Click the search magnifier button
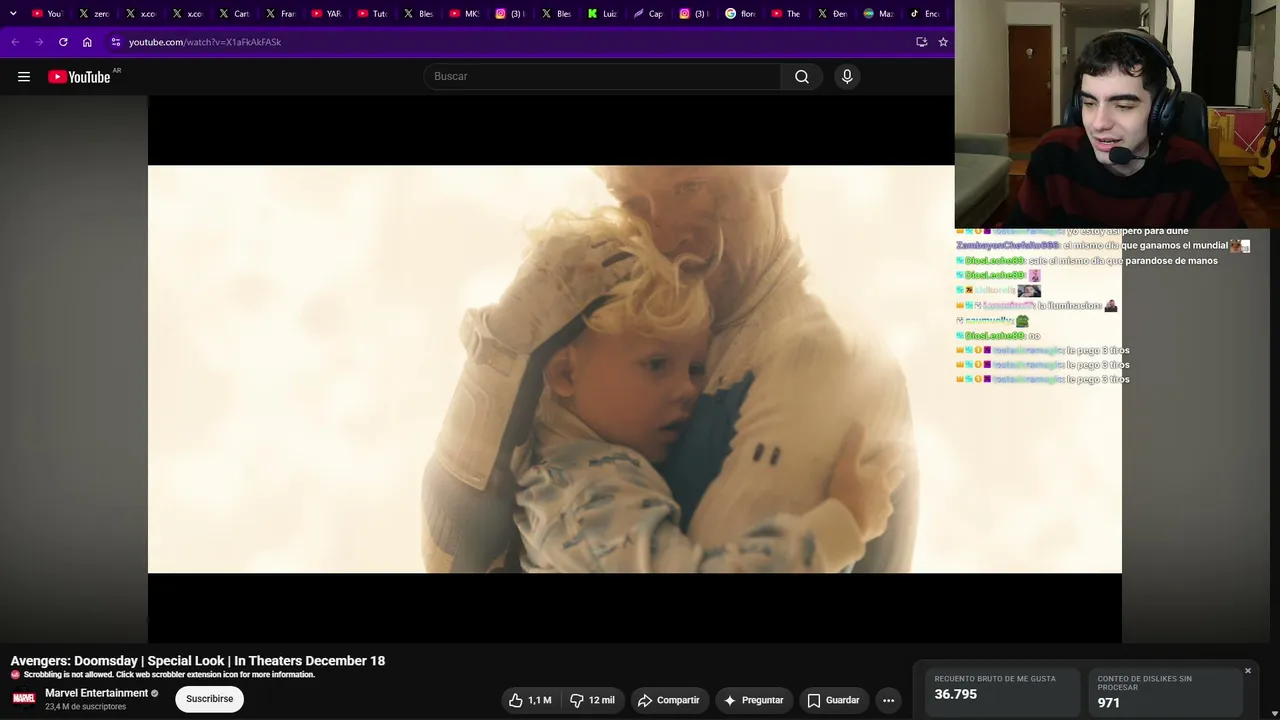The height and width of the screenshot is (720, 1280). tap(802, 77)
